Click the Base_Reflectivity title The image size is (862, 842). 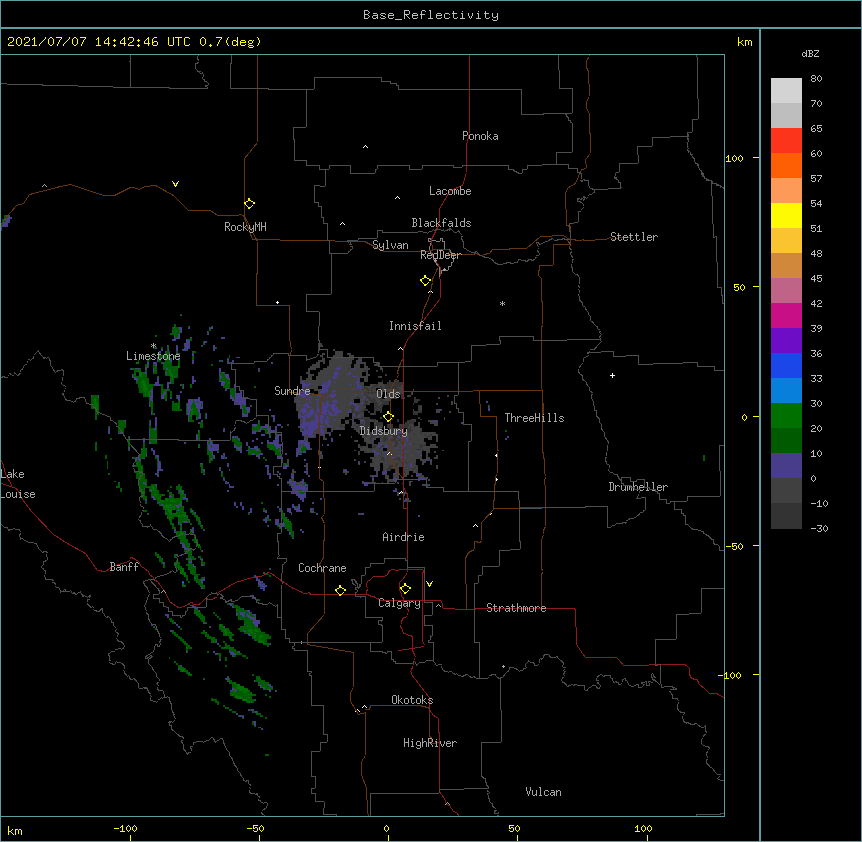[x=431, y=15]
